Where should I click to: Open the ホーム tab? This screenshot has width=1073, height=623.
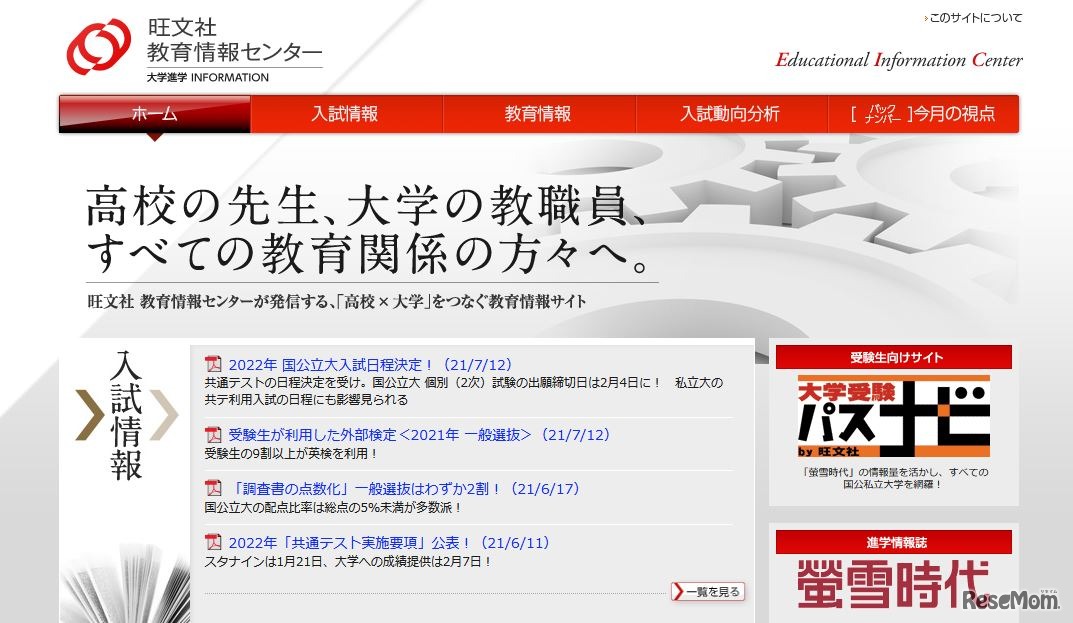pyautogui.click(x=152, y=114)
